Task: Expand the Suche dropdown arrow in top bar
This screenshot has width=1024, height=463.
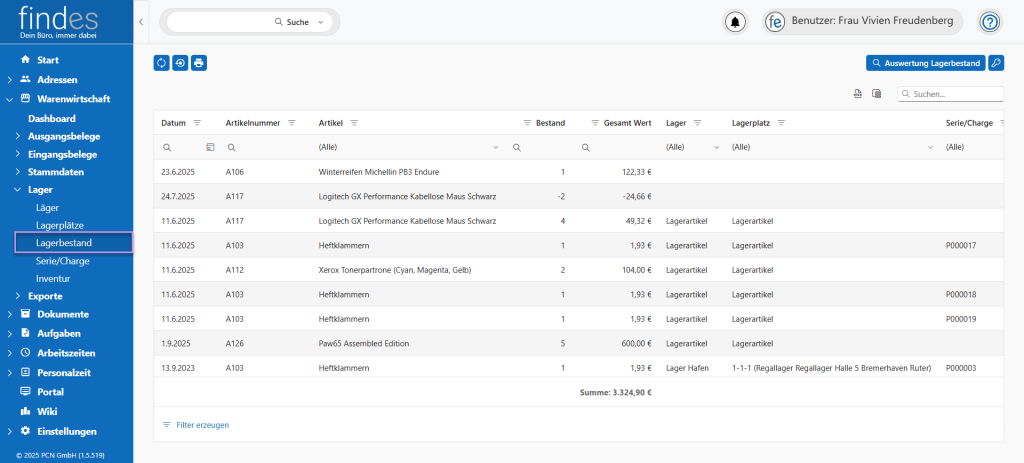Action: (x=320, y=22)
